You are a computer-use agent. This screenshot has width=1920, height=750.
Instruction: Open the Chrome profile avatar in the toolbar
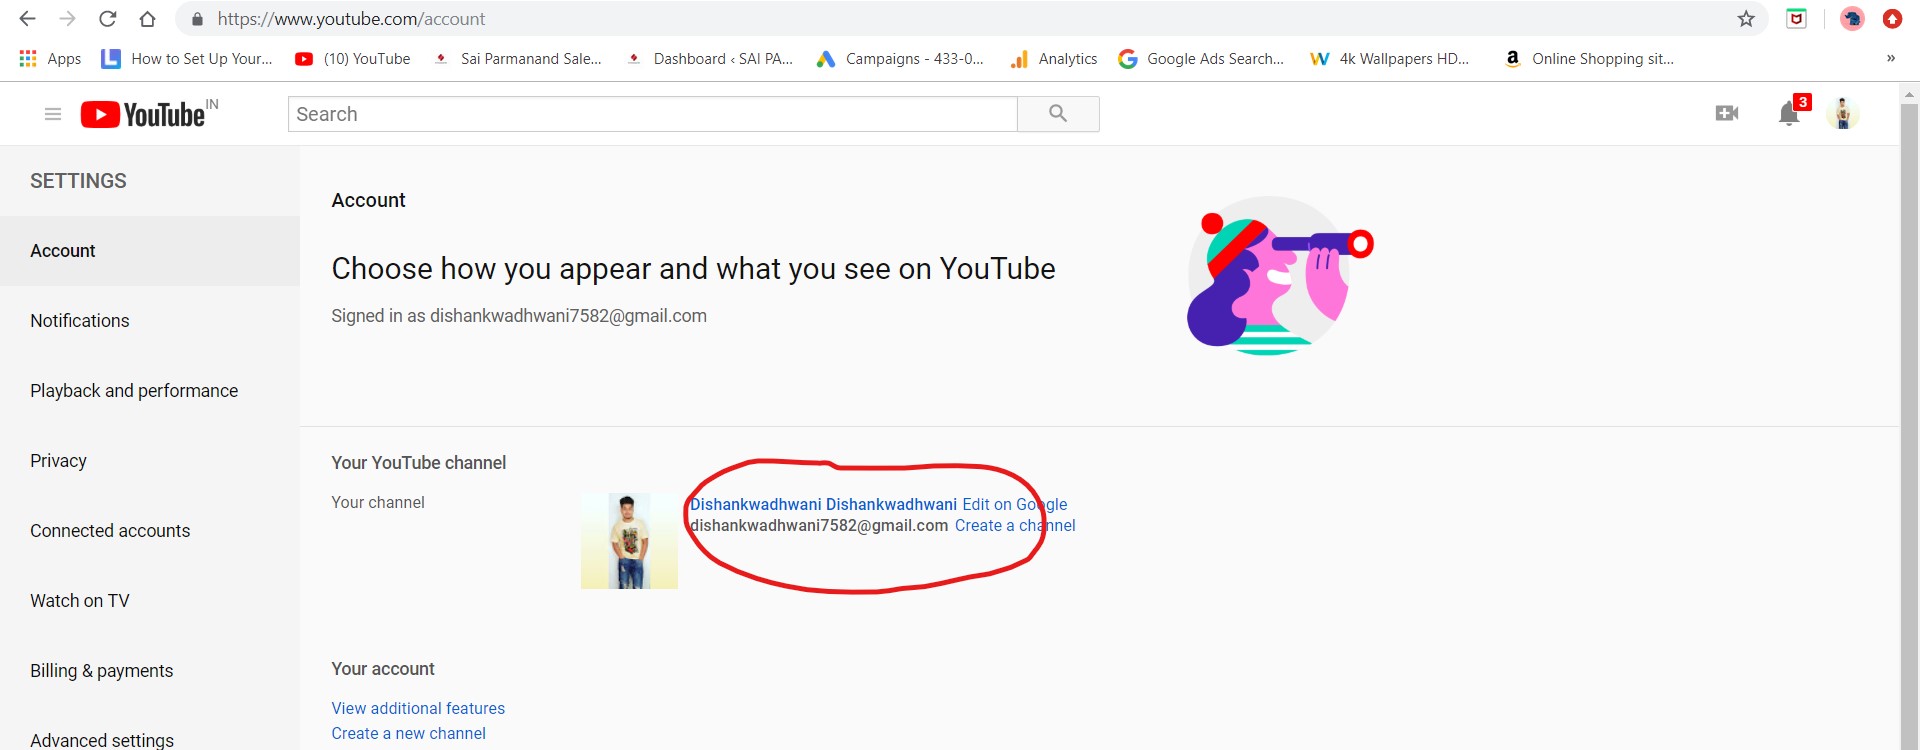[x=1852, y=19]
